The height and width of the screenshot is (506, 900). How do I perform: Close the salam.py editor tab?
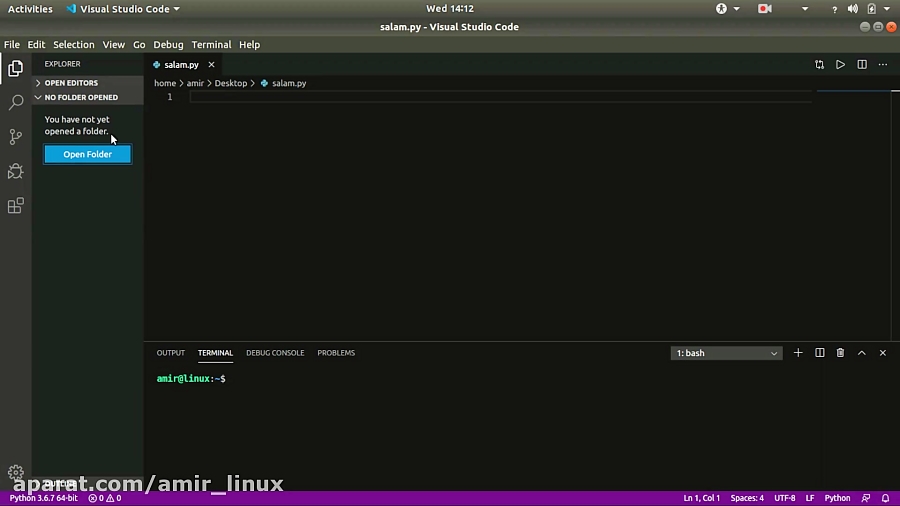click(x=211, y=65)
